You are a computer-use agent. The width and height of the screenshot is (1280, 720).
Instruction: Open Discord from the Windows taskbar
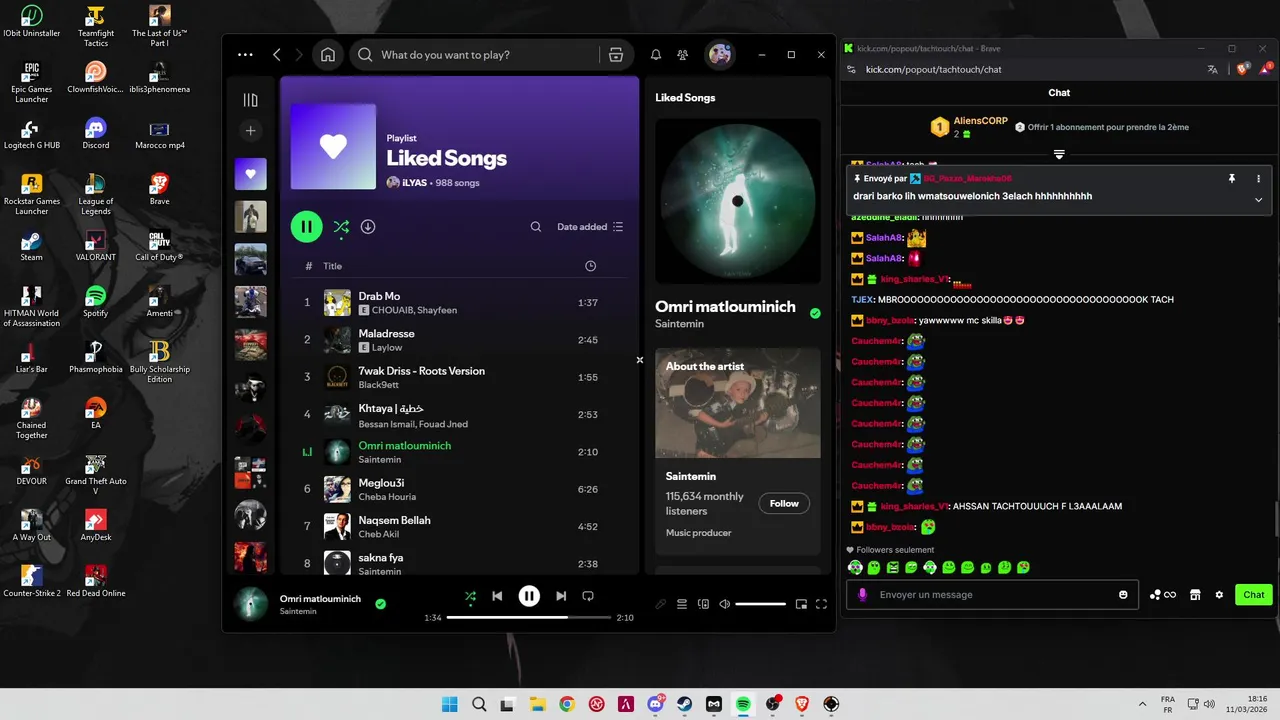pyautogui.click(x=656, y=704)
